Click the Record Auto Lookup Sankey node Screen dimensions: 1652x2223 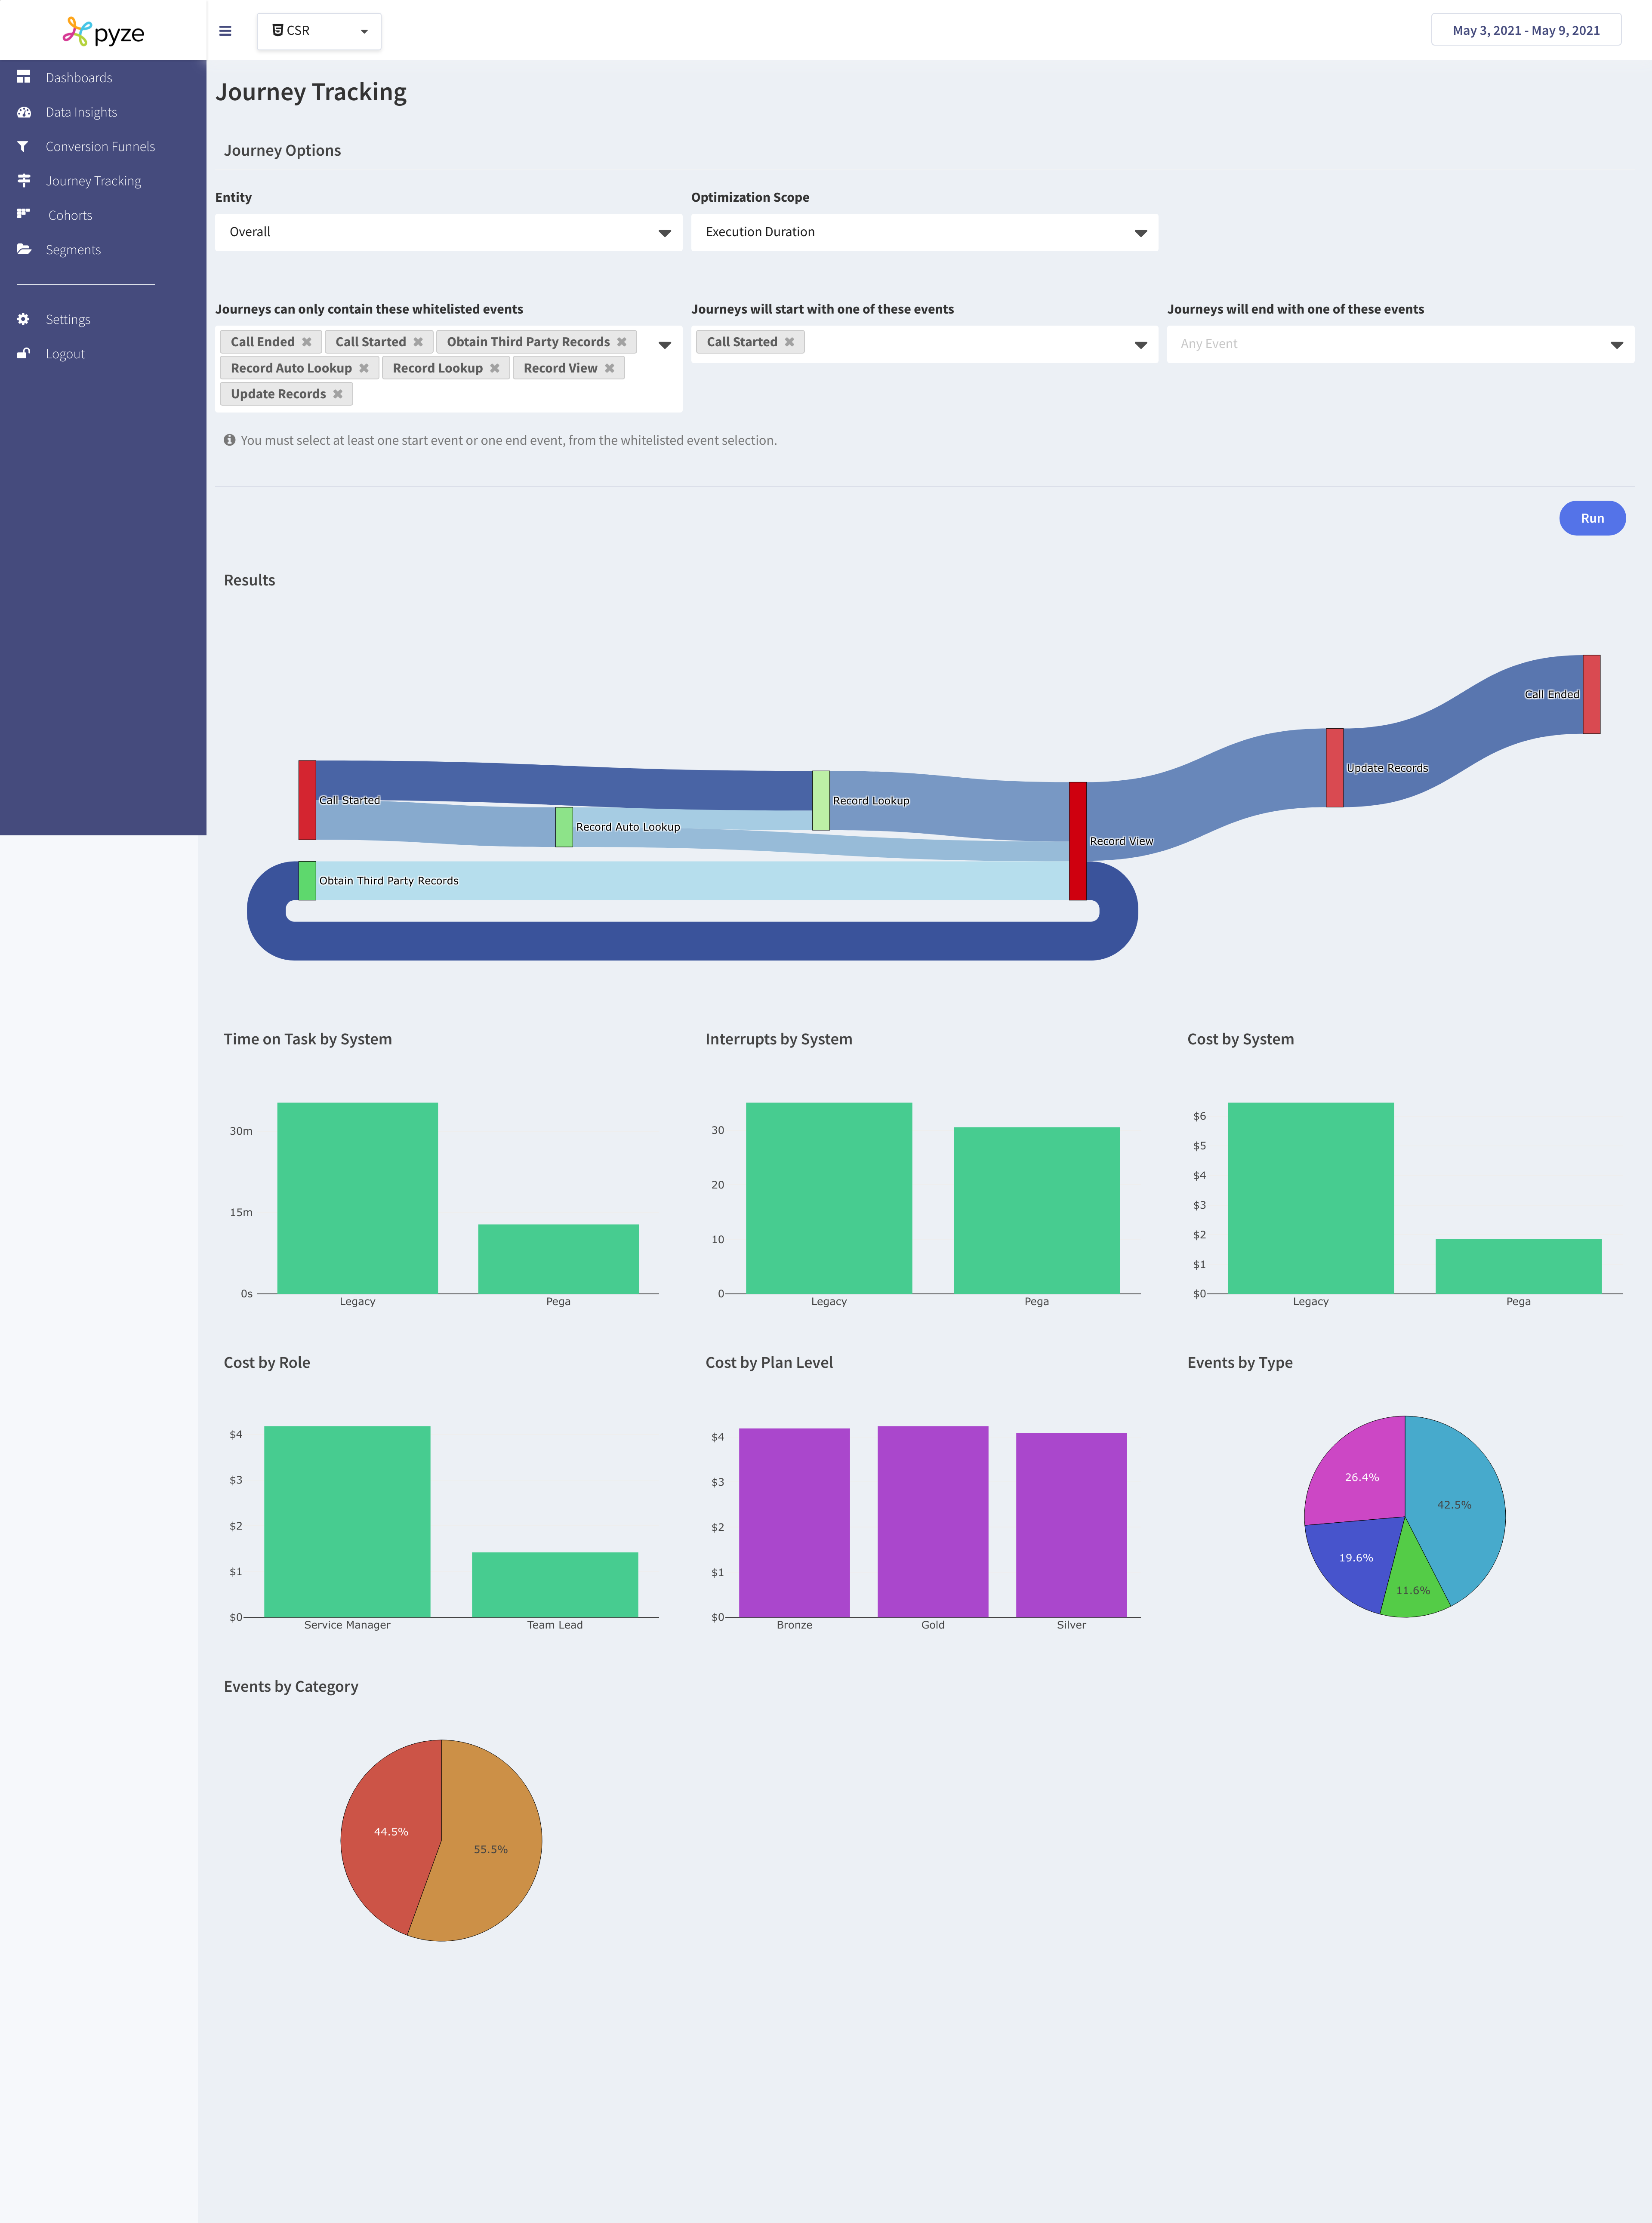tap(564, 827)
